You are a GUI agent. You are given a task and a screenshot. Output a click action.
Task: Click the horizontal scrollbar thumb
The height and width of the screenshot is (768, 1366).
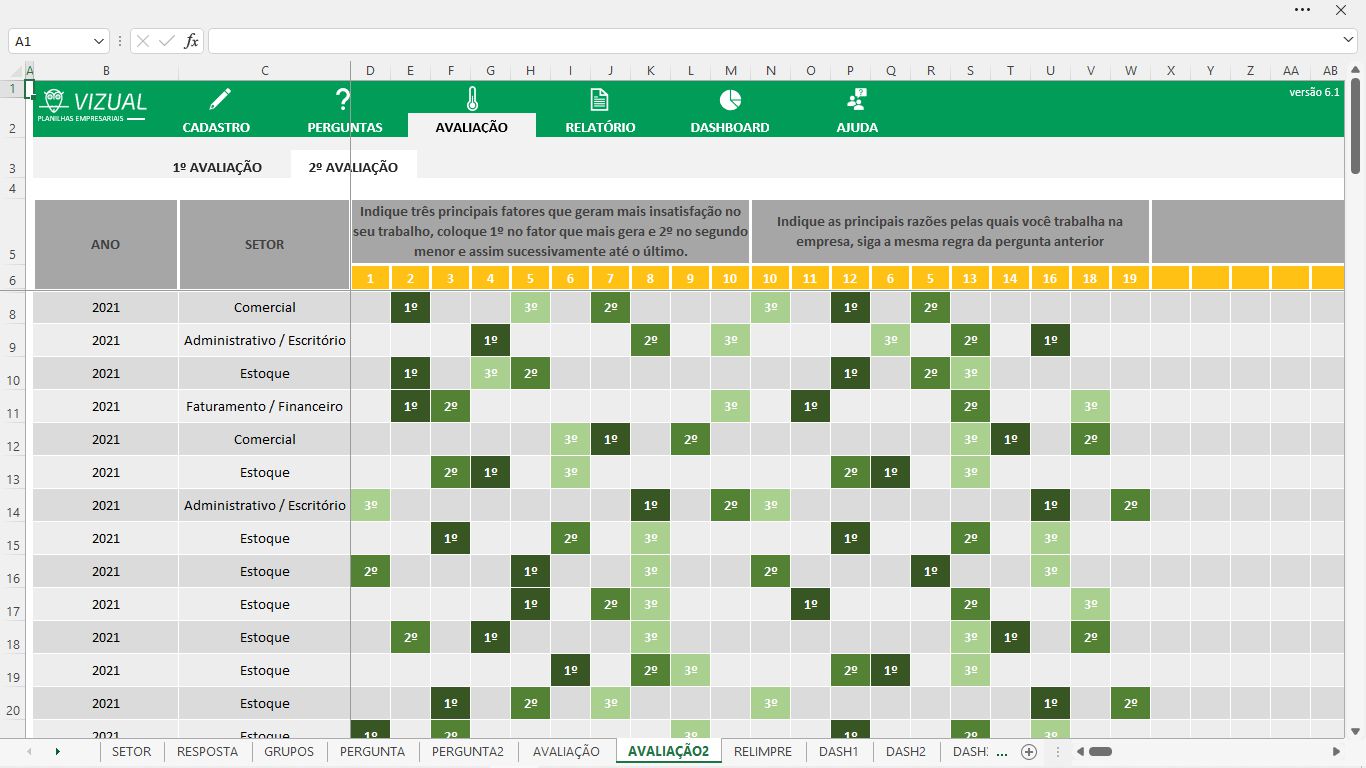(1101, 751)
